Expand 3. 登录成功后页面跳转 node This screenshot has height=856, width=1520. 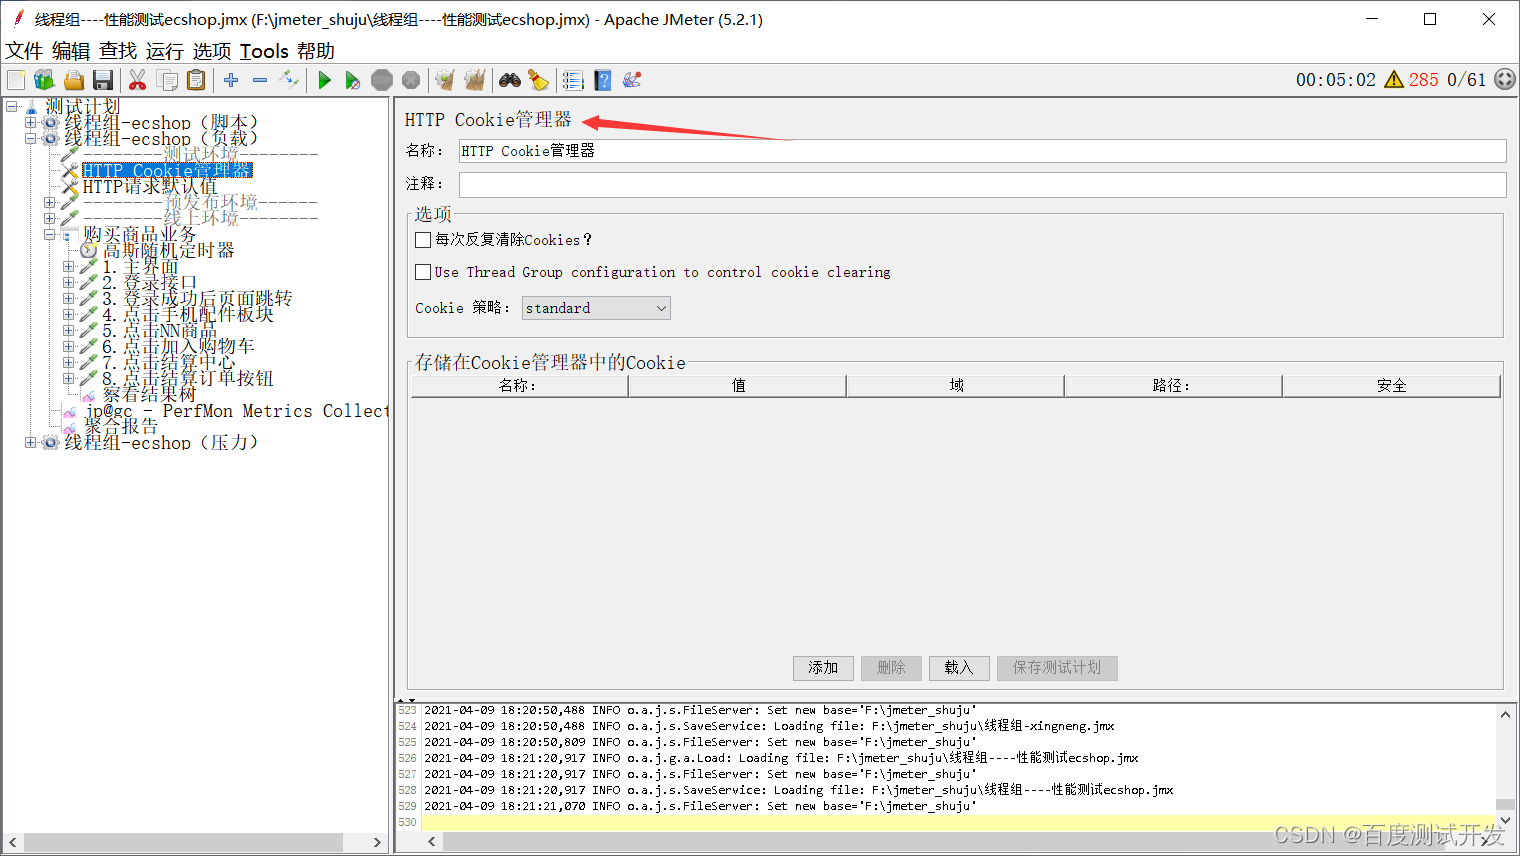tap(68, 298)
